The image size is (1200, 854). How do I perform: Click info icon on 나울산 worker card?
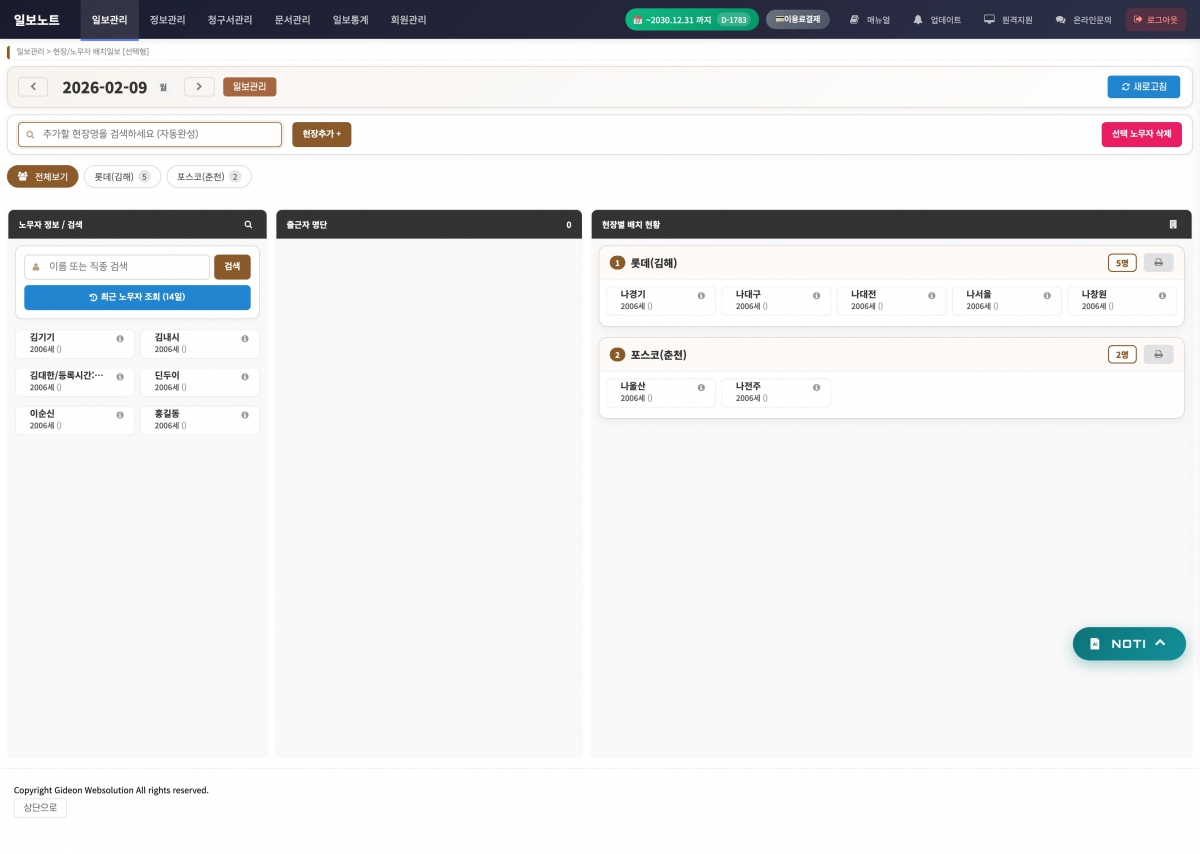click(701, 387)
